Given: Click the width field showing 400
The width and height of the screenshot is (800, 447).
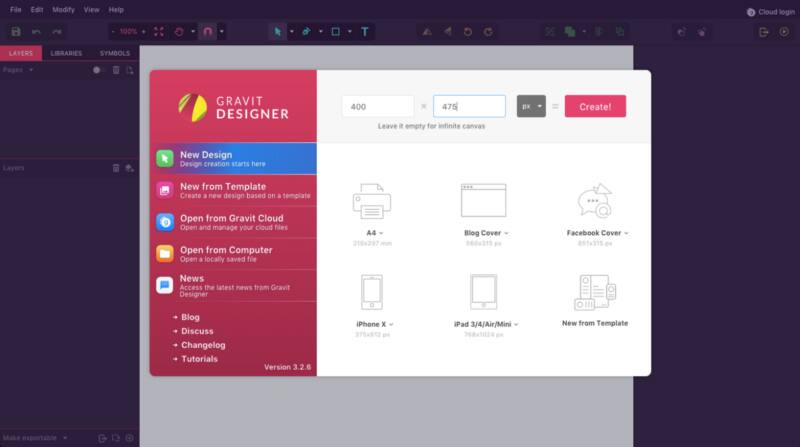Looking at the screenshot, I should (378, 106).
